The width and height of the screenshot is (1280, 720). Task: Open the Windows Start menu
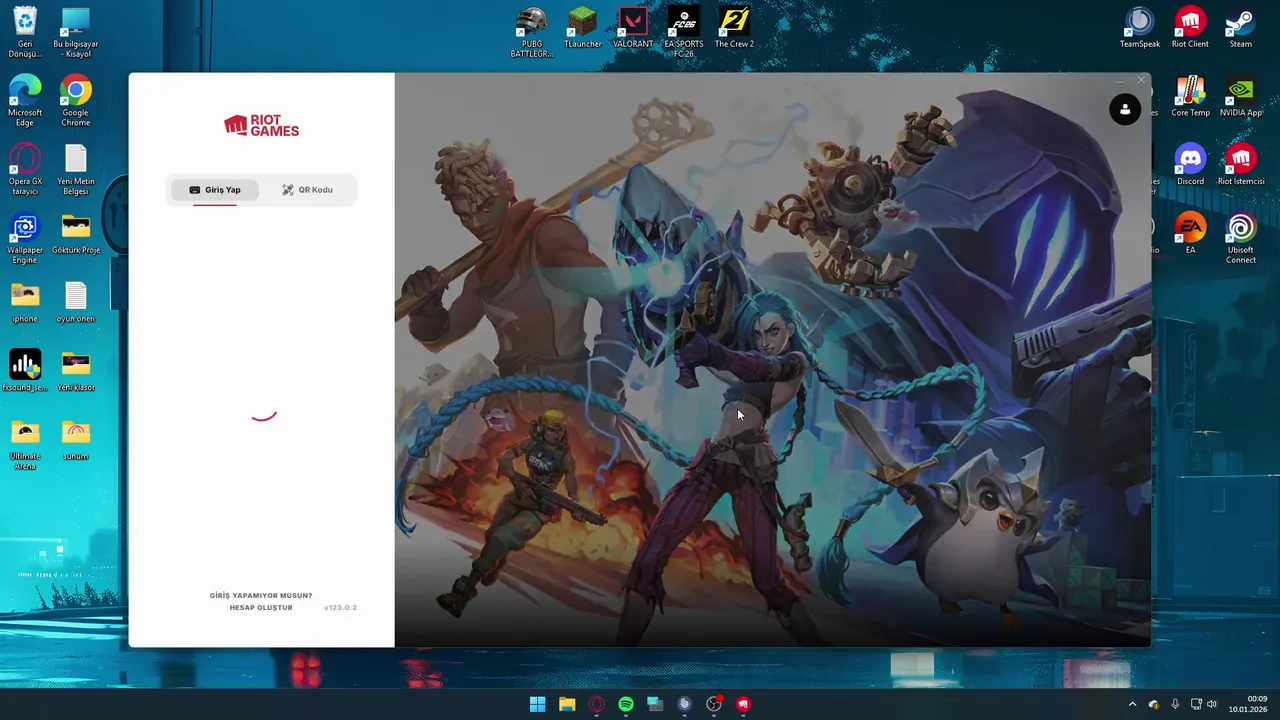[537, 704]
